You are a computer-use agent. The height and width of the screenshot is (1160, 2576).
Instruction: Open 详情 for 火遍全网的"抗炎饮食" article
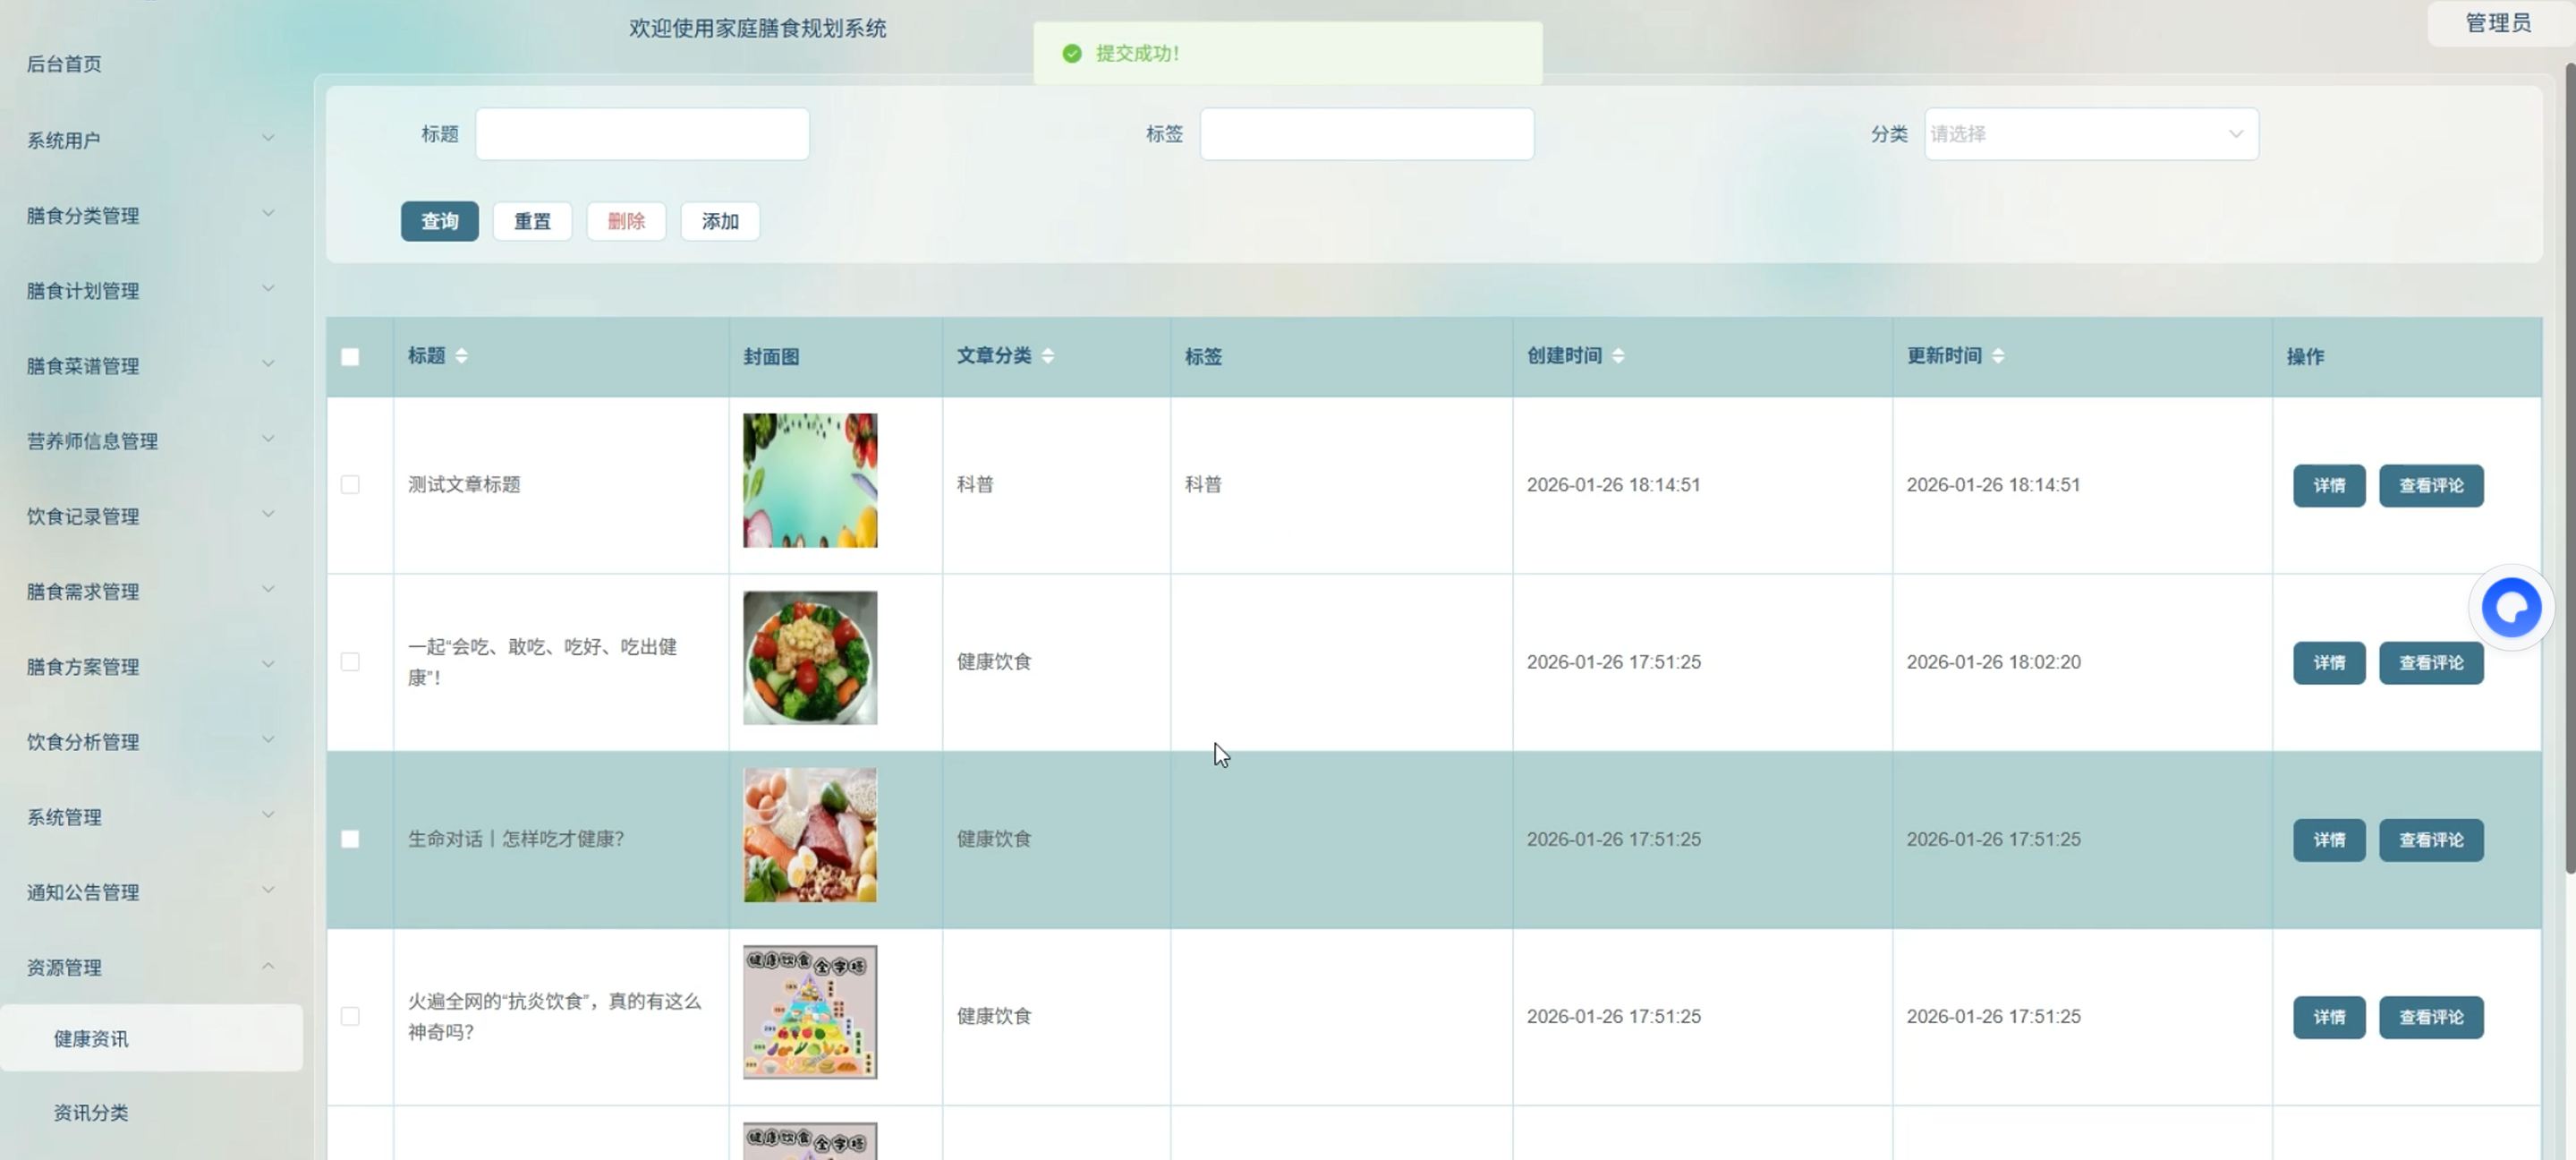pos(2329,1017)
